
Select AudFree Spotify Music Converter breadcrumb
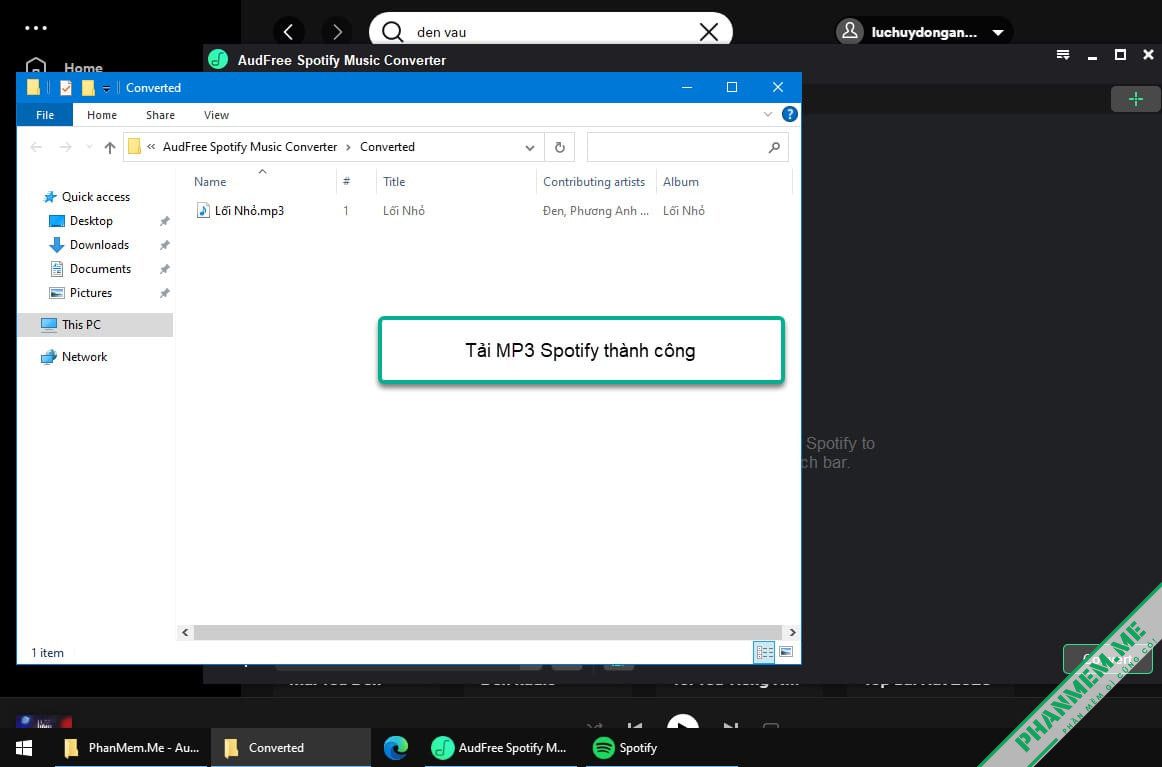click(250, 147)
